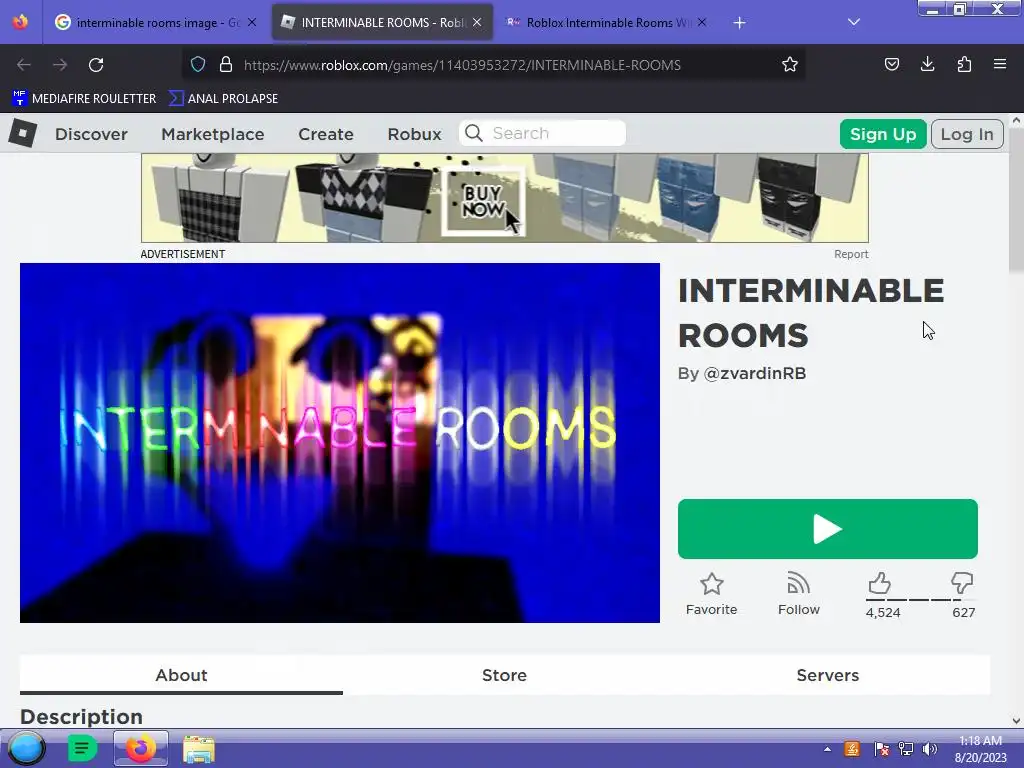Select the Servers tab

pyautogui.click(x=827, y=675)
